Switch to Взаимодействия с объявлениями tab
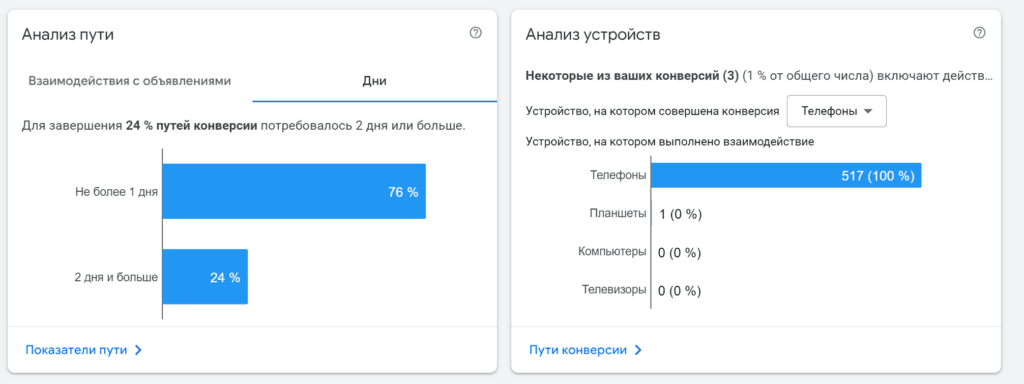 pos(129,82)
